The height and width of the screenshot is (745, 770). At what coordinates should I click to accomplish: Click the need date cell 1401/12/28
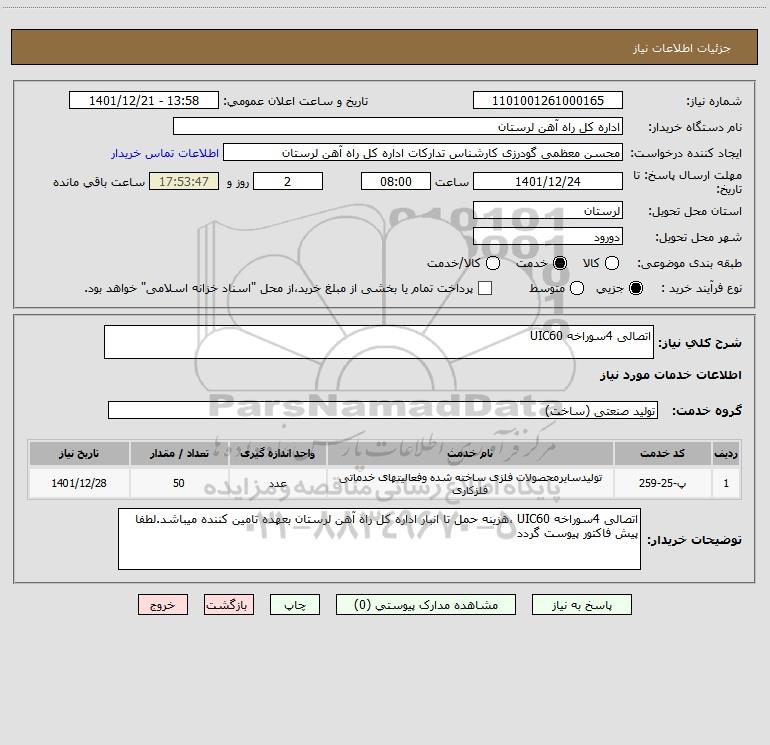pyautogui.click(x=79, y=483)
